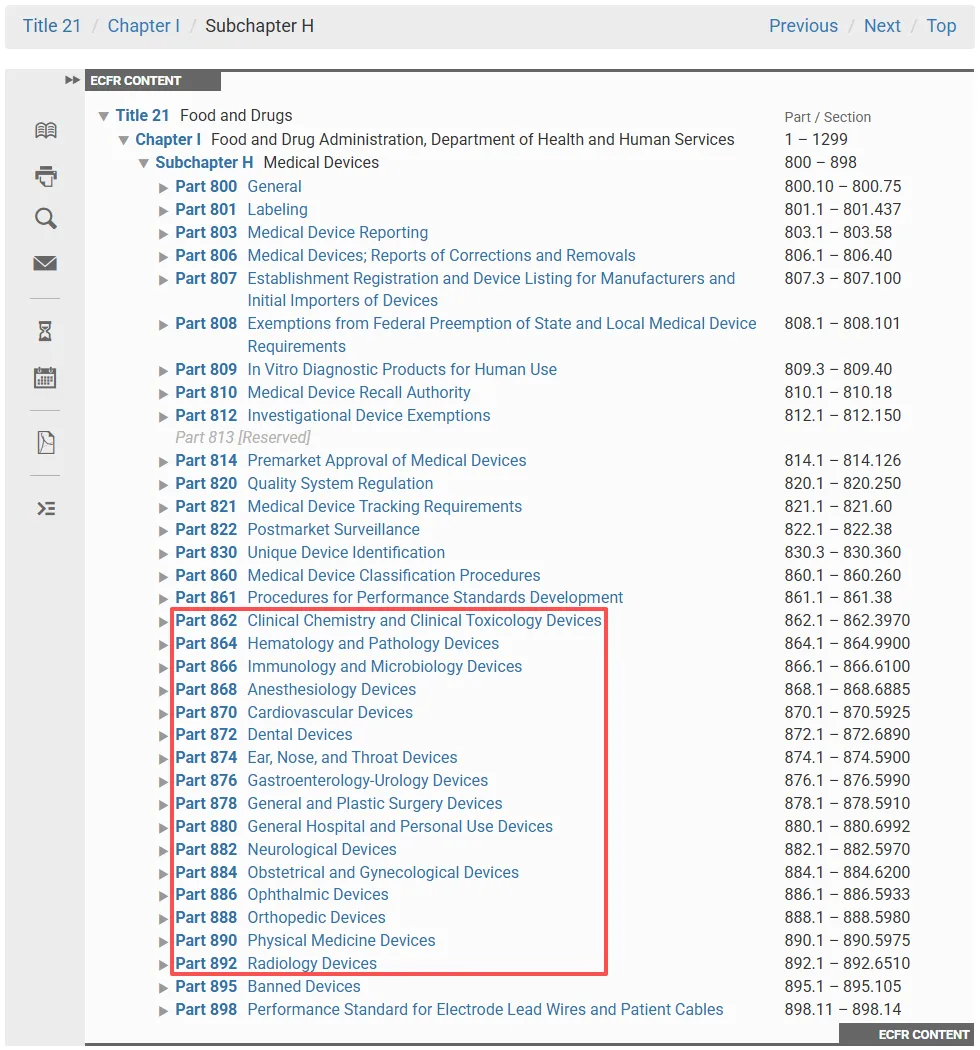Open Part 880 General Hospital Devices
The height and width of the screenshot is (1050, 980).
click(x=364, y=826)
